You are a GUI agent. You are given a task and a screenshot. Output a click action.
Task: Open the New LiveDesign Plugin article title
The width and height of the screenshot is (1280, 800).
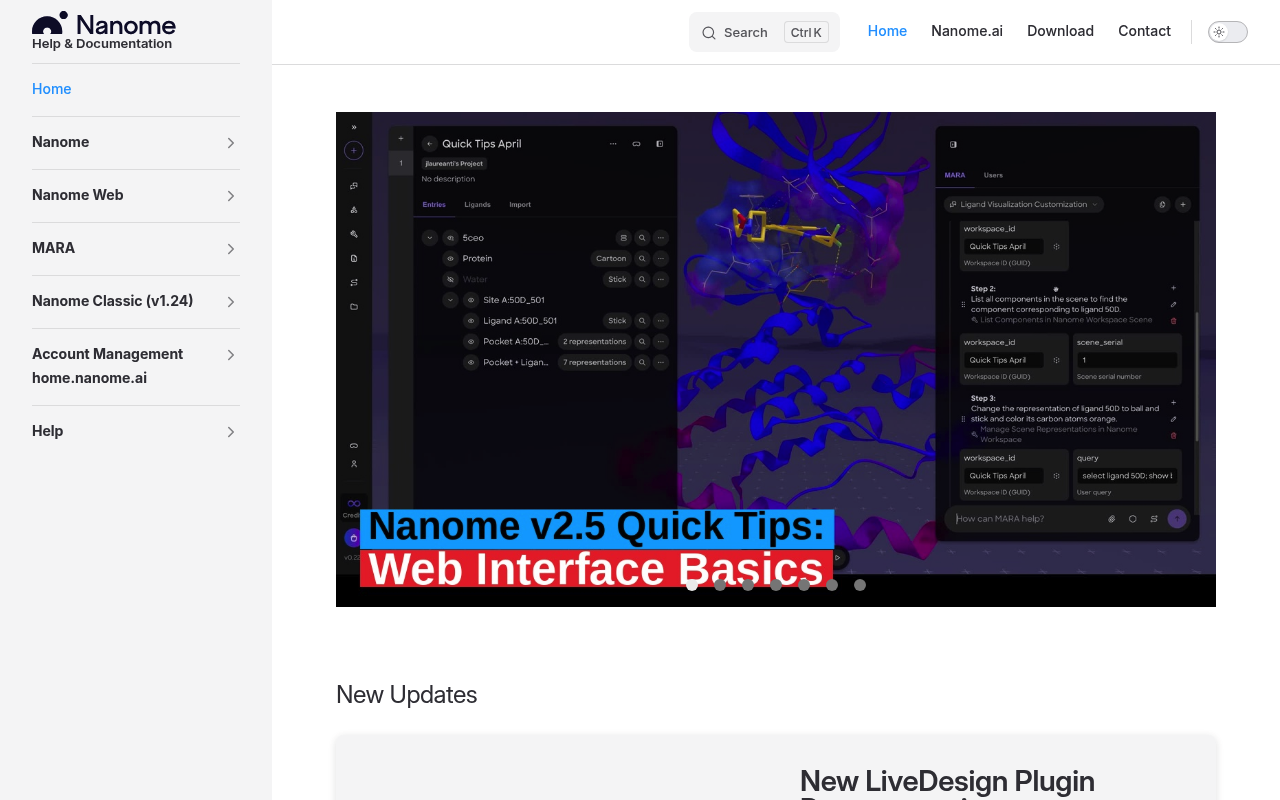point(947,782)
